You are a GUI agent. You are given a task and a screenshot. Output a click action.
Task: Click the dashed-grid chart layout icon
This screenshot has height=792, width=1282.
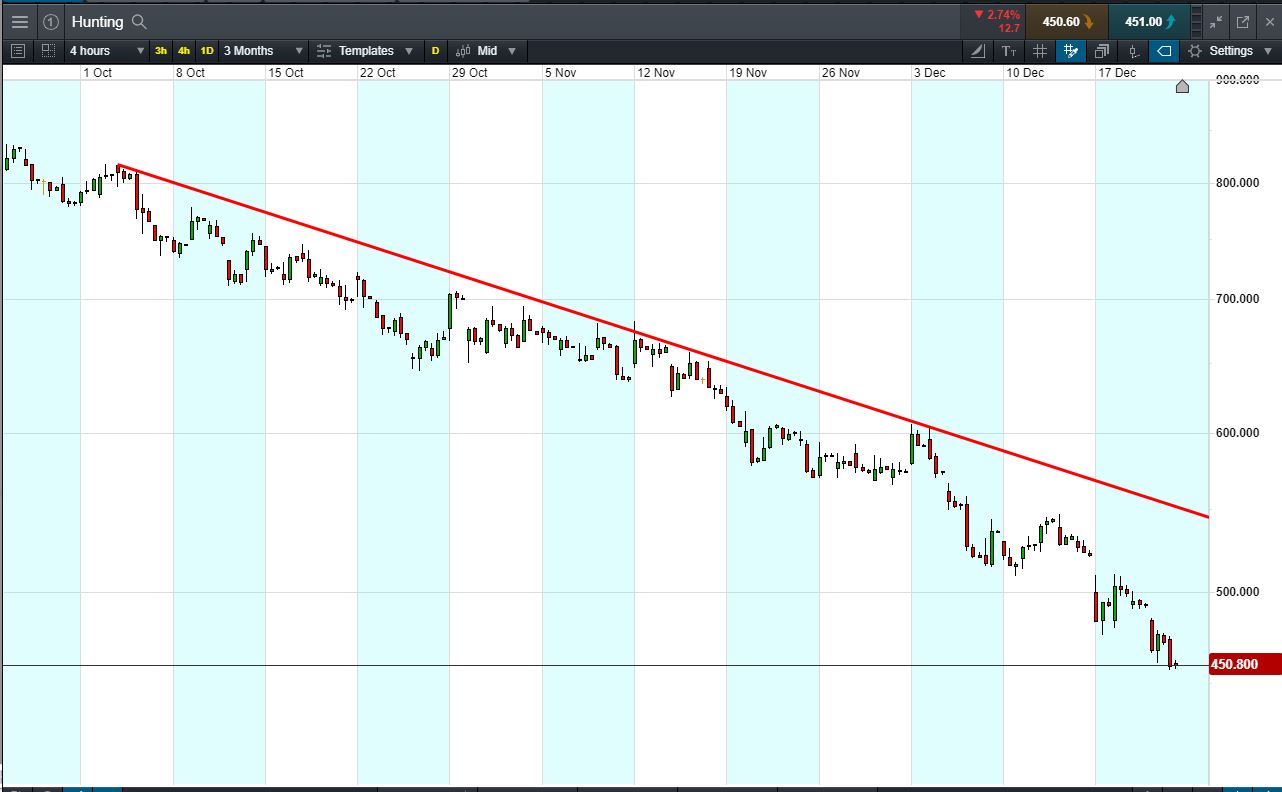tap(48, 51)
